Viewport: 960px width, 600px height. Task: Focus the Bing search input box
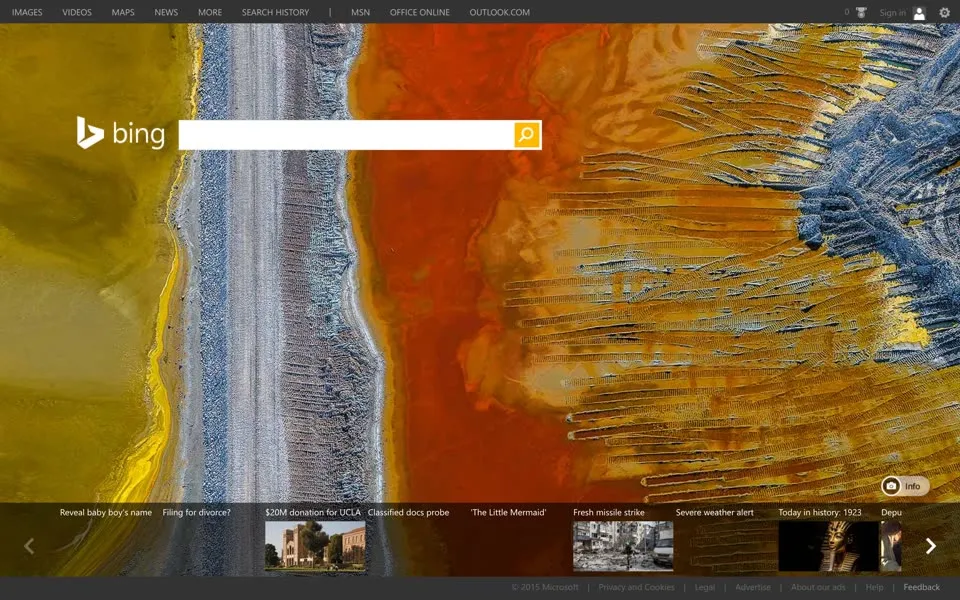click(346, 135)
